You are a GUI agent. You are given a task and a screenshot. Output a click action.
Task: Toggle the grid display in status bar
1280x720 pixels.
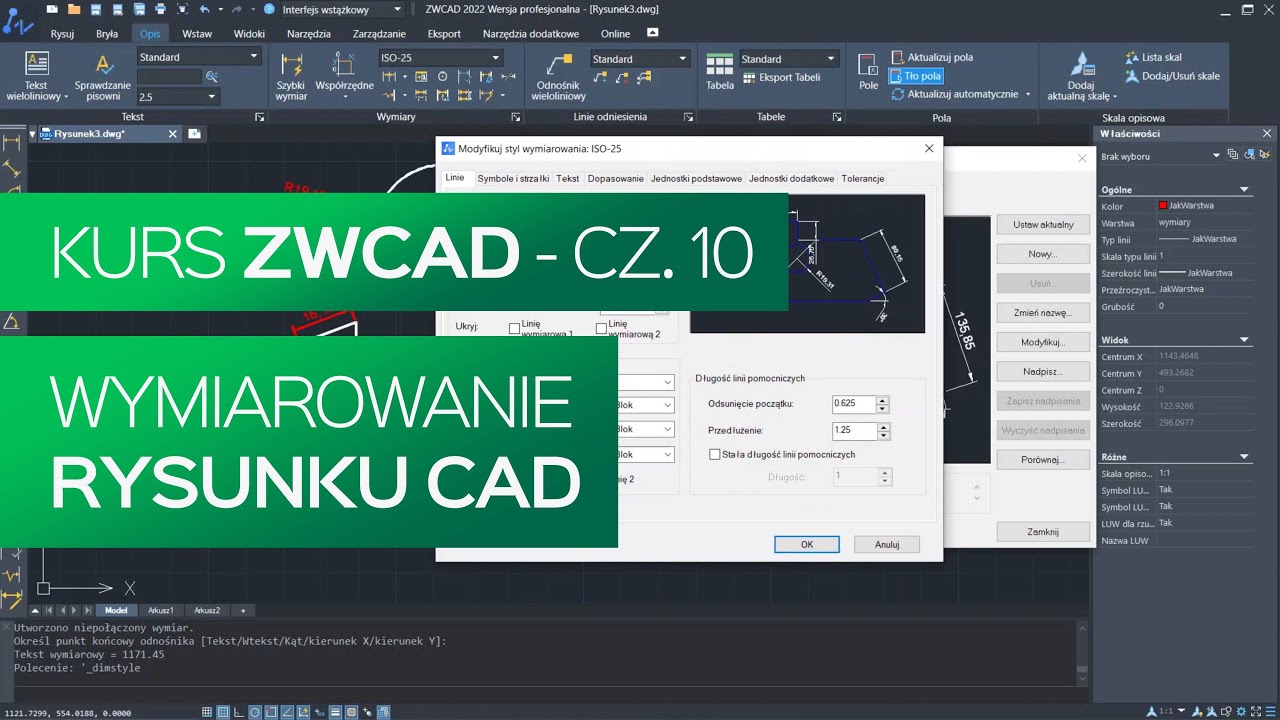[222, 712]
